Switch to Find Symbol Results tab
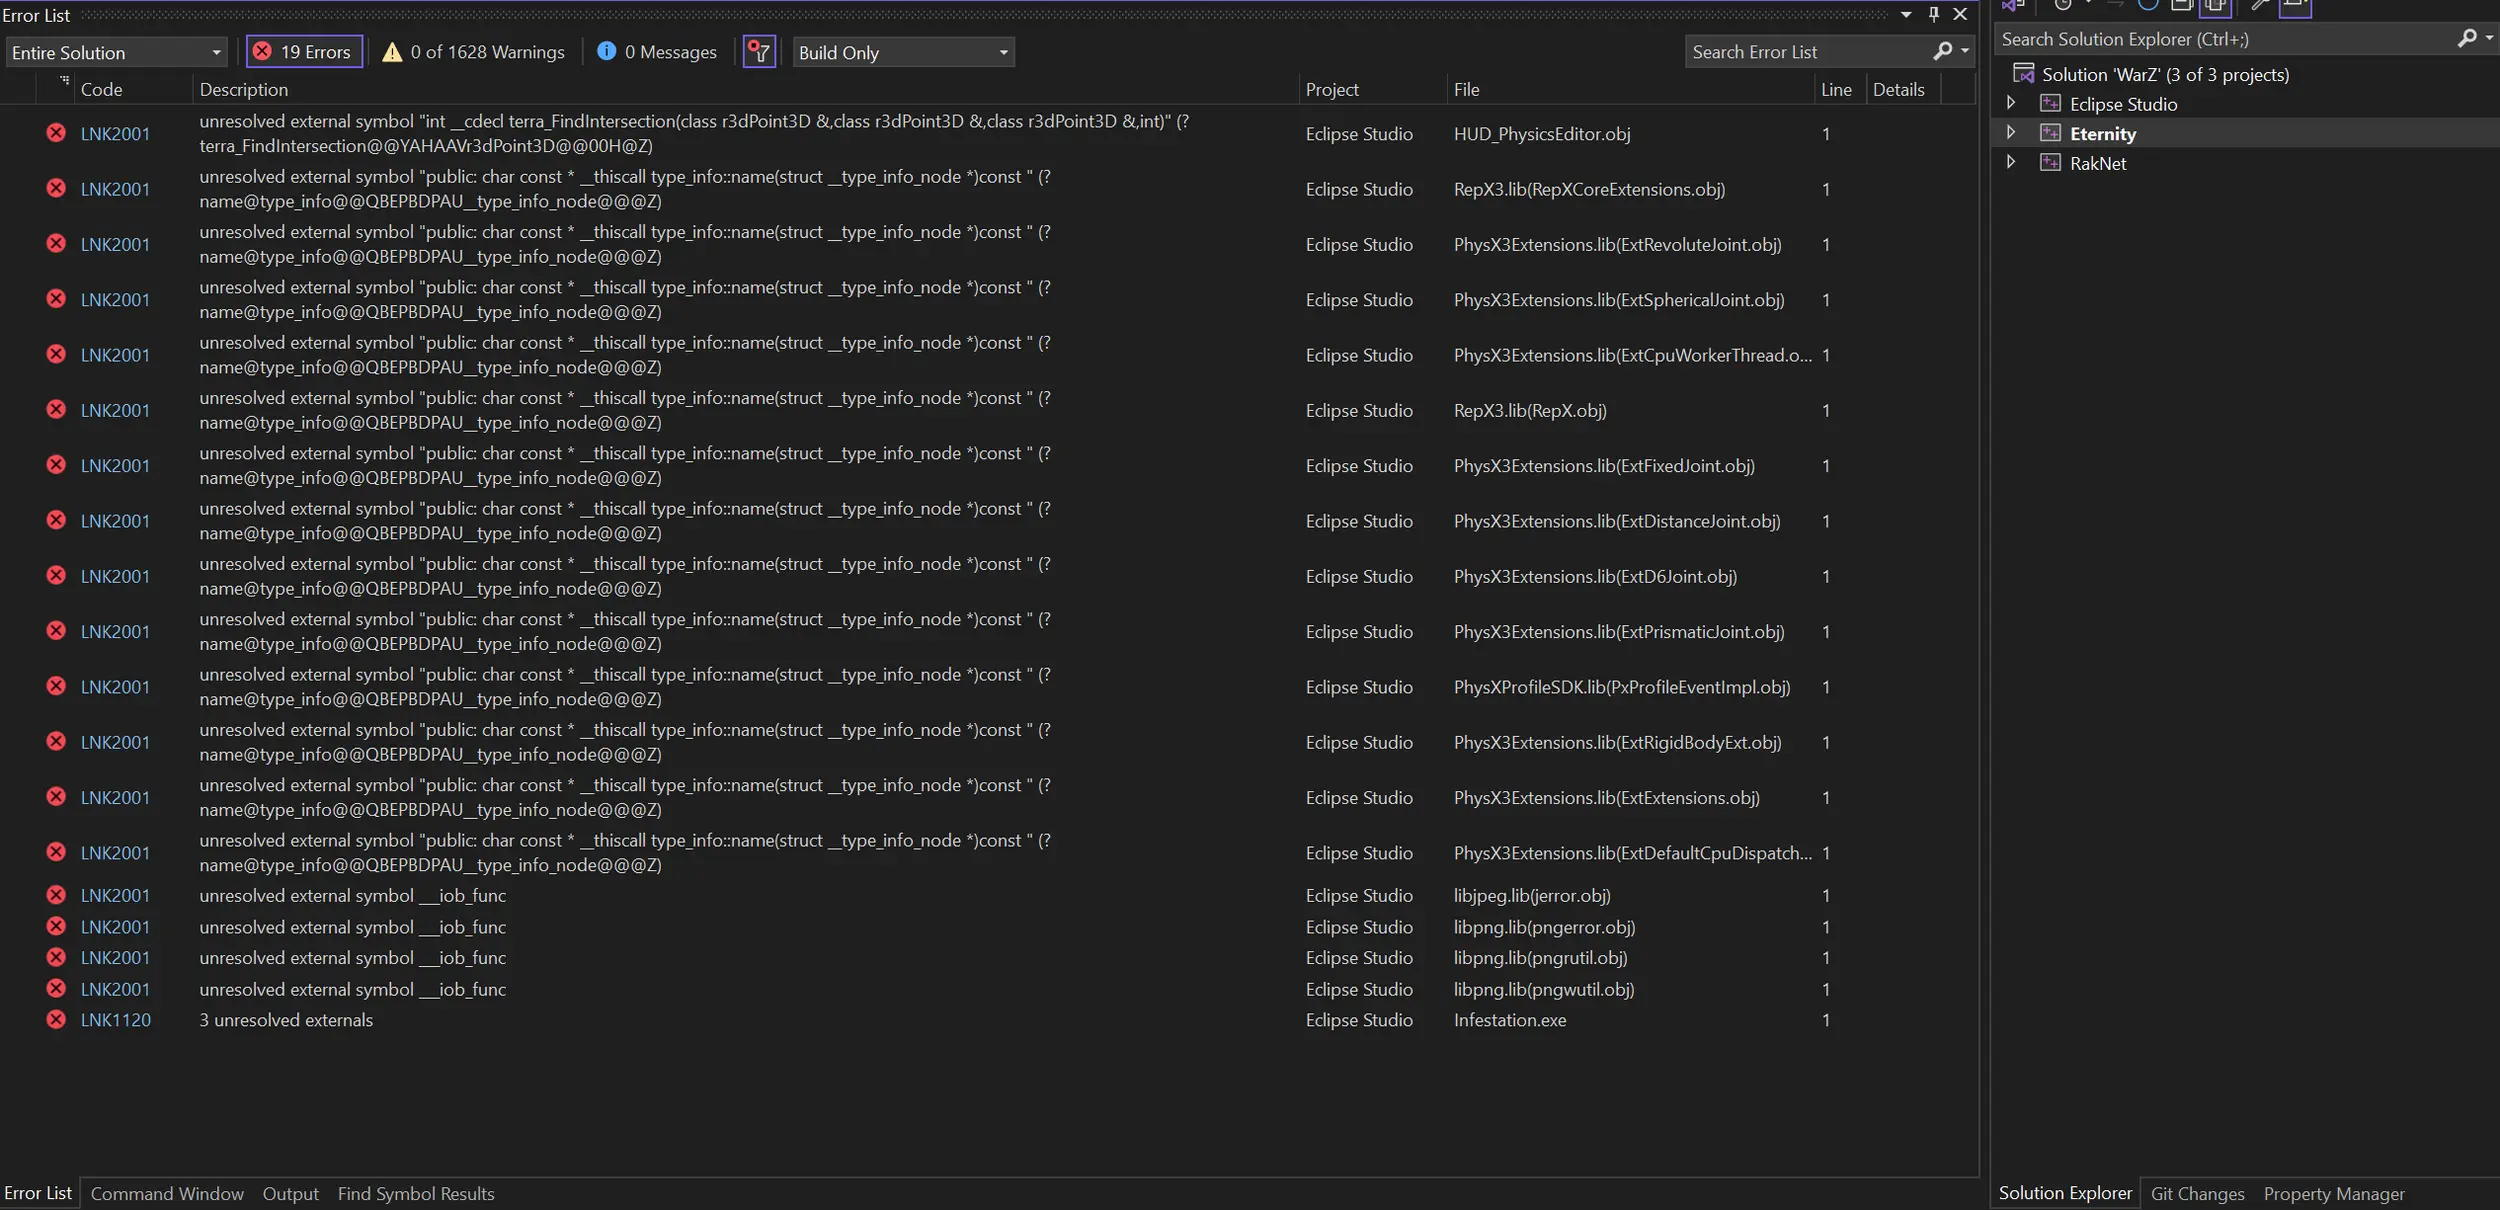The image size is (2500, 1210). pyautogui.click(x=416, y=1193)
